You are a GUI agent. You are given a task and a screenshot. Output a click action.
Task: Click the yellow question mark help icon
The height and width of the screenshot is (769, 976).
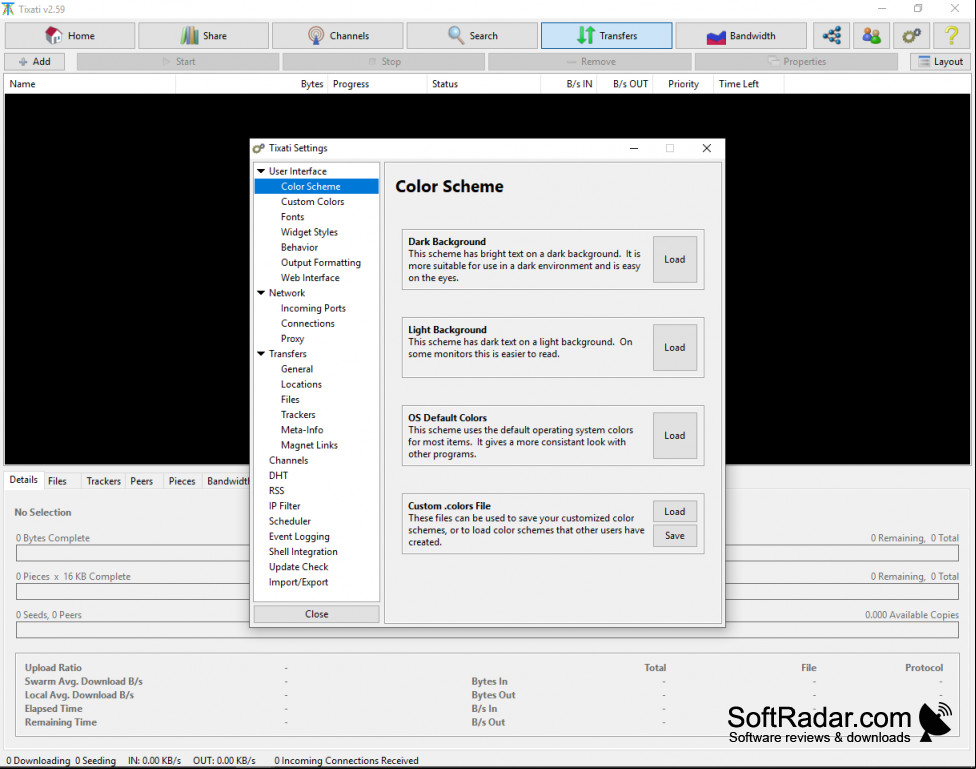[951, 35]
